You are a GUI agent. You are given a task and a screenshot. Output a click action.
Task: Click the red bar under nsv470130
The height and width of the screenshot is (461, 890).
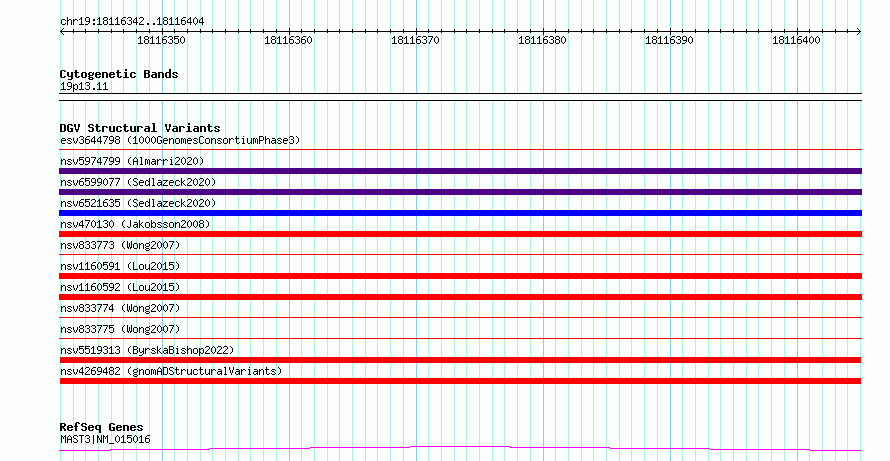pyautogui.click(x=460, y=234)
